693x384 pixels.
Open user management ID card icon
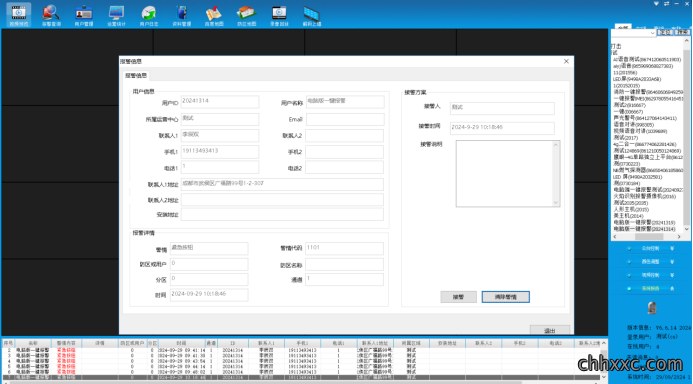[x=84, y=15]
